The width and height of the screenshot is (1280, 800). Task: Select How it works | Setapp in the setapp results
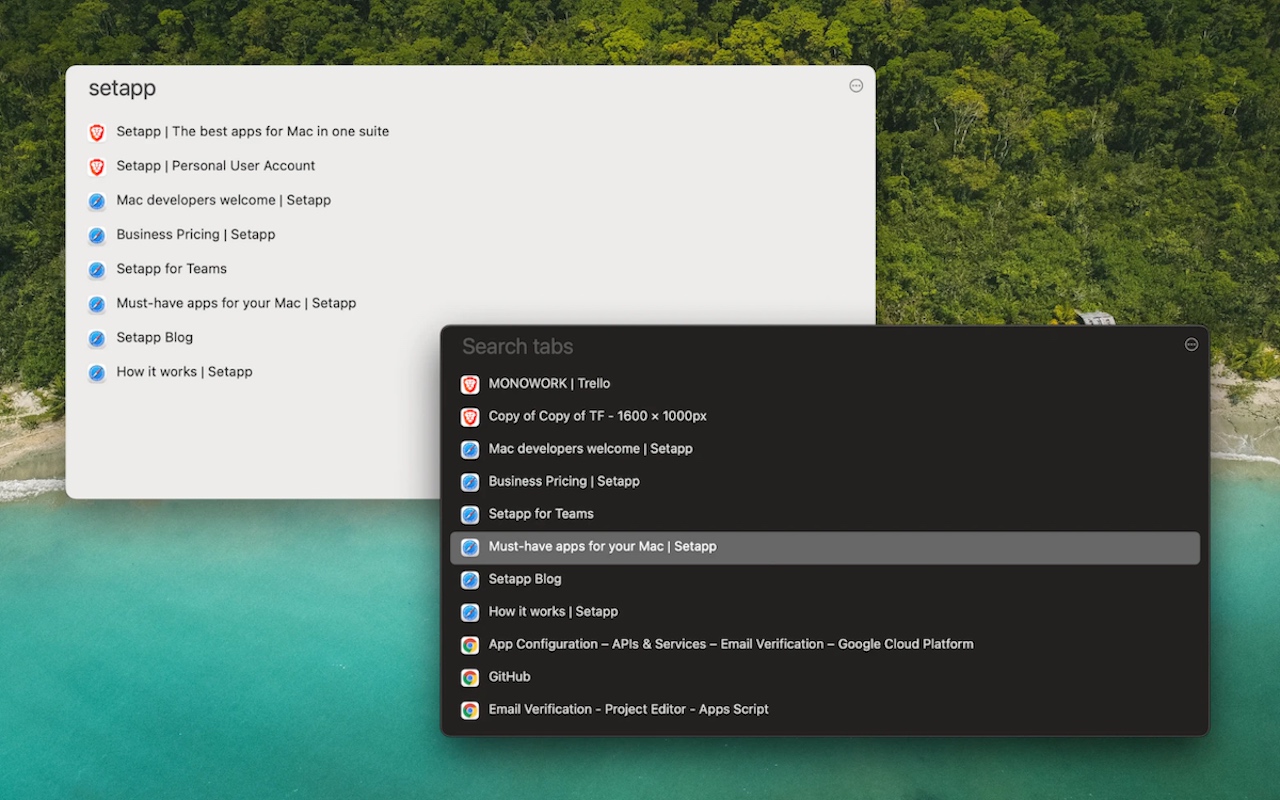(185, 371)
